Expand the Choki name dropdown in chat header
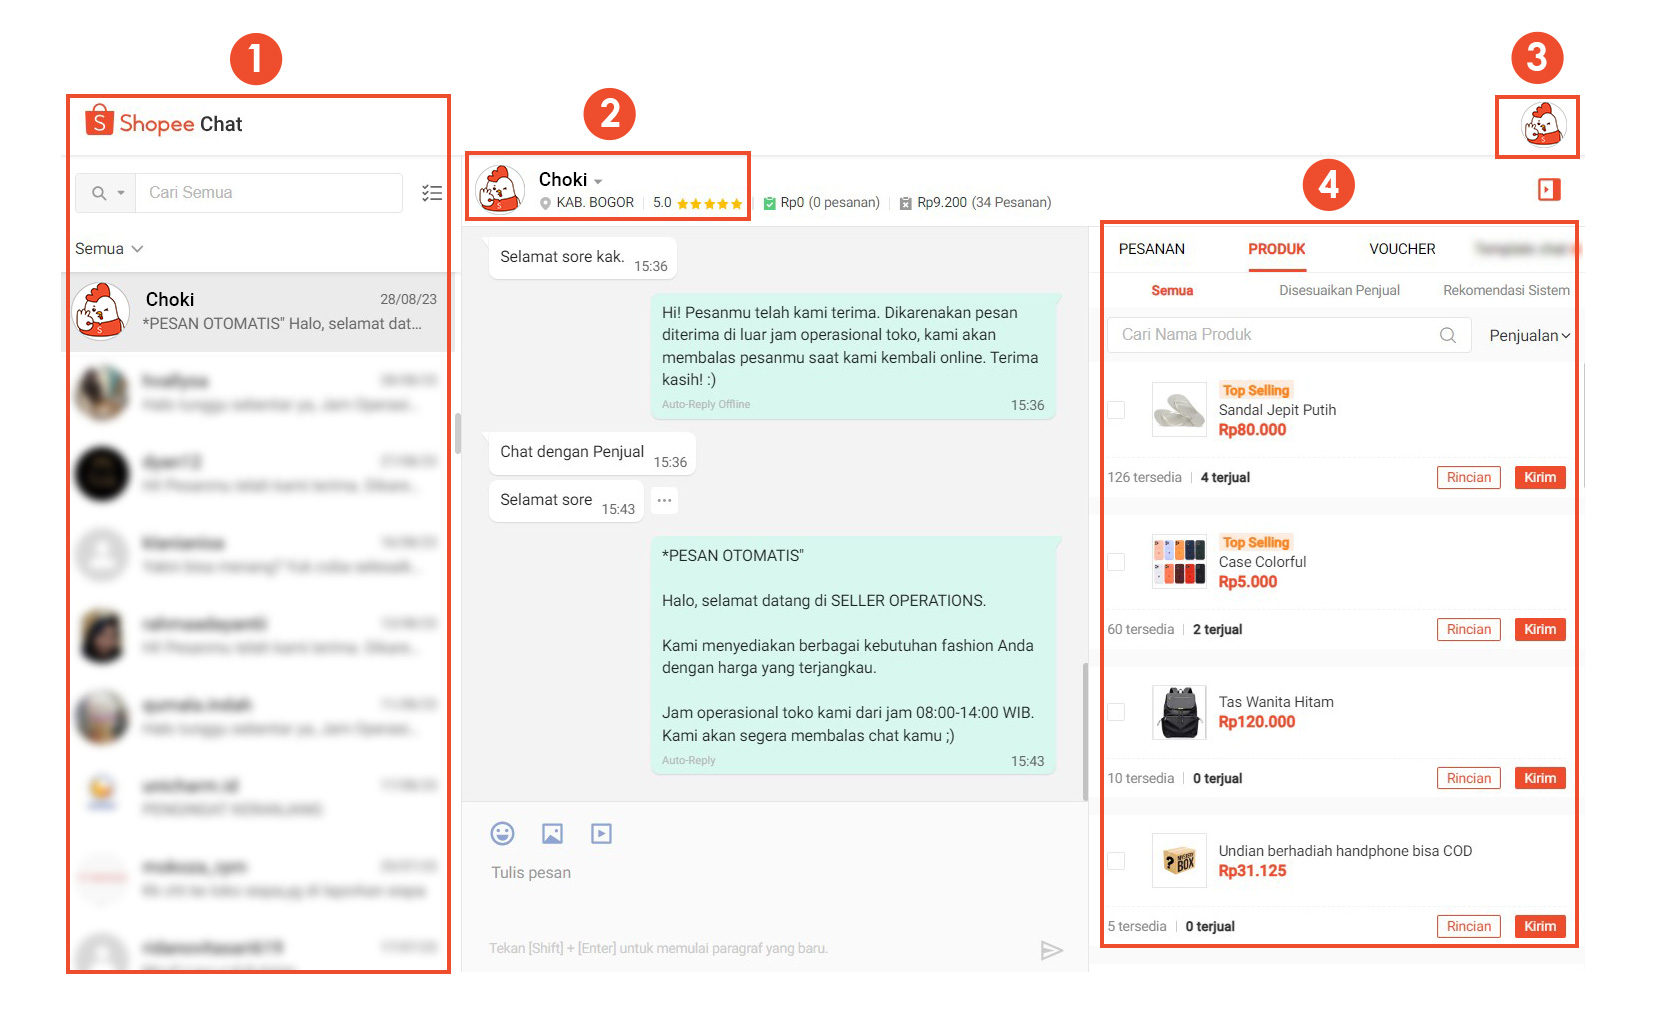This screenshot has height=1015, width=1653. coord(597,180)
